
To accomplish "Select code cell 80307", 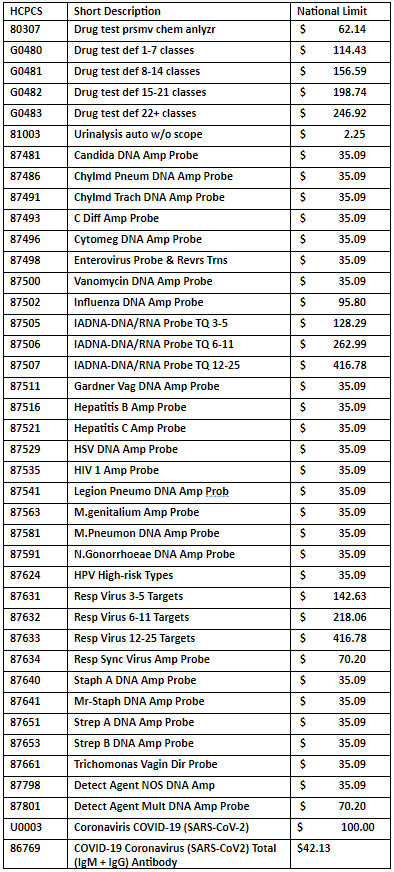I will [x=37, y=29].
